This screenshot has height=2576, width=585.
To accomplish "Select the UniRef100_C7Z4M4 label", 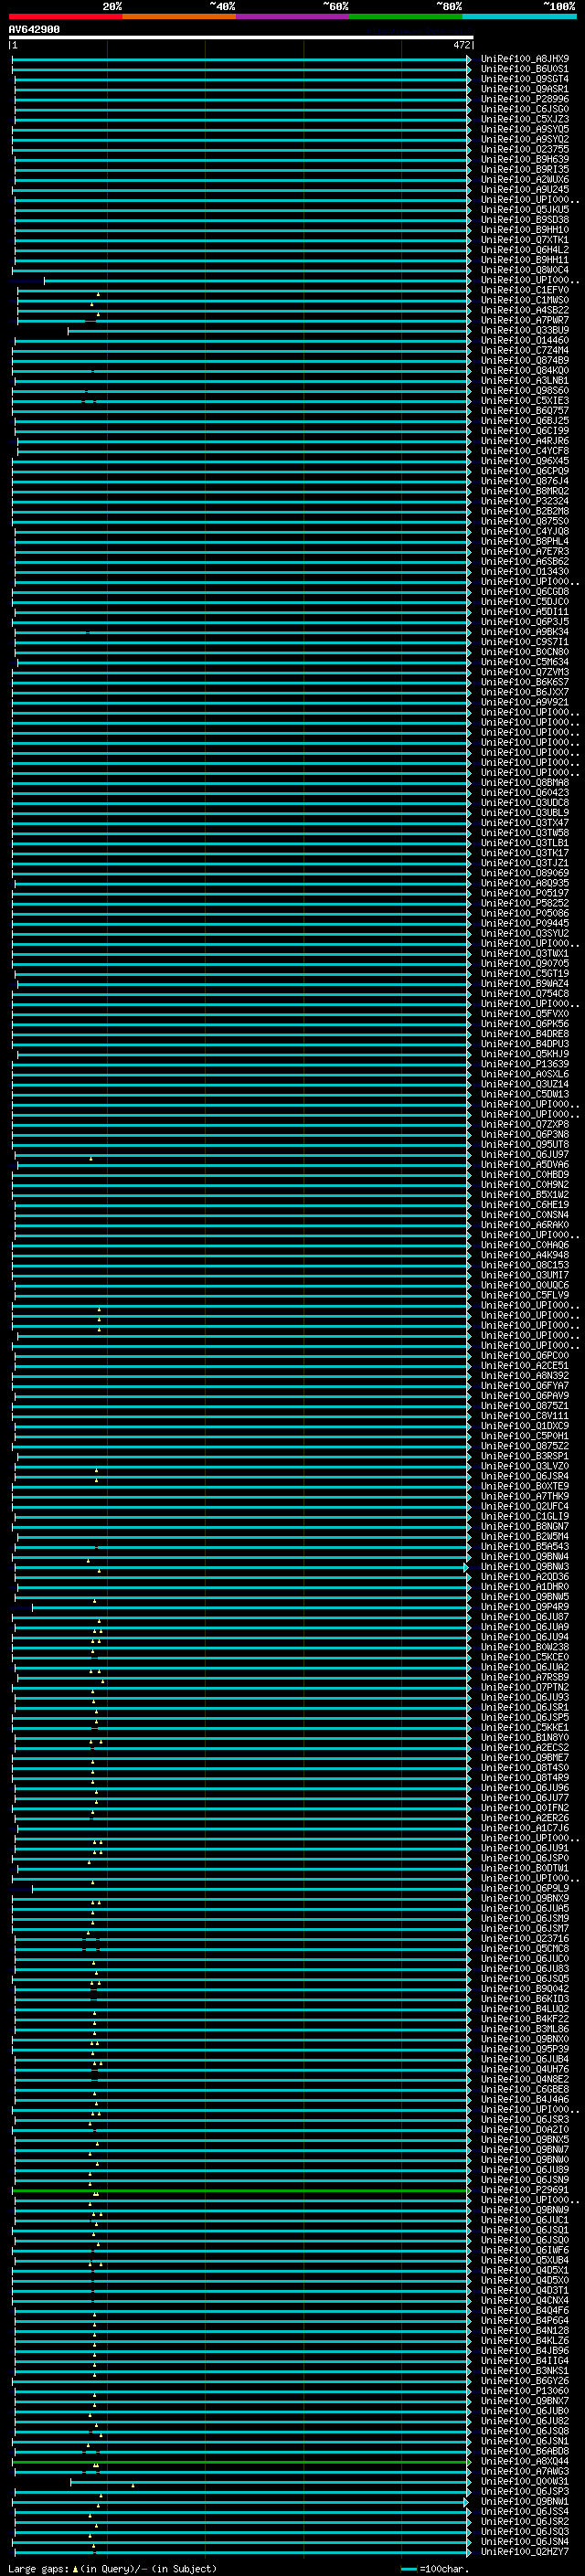I will point(524,350).
